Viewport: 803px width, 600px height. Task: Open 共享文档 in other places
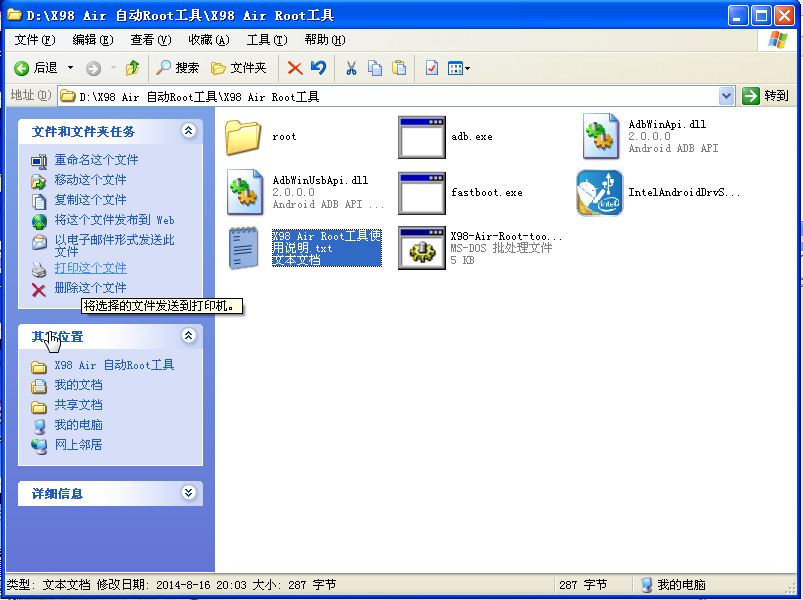tap(78, 405)
